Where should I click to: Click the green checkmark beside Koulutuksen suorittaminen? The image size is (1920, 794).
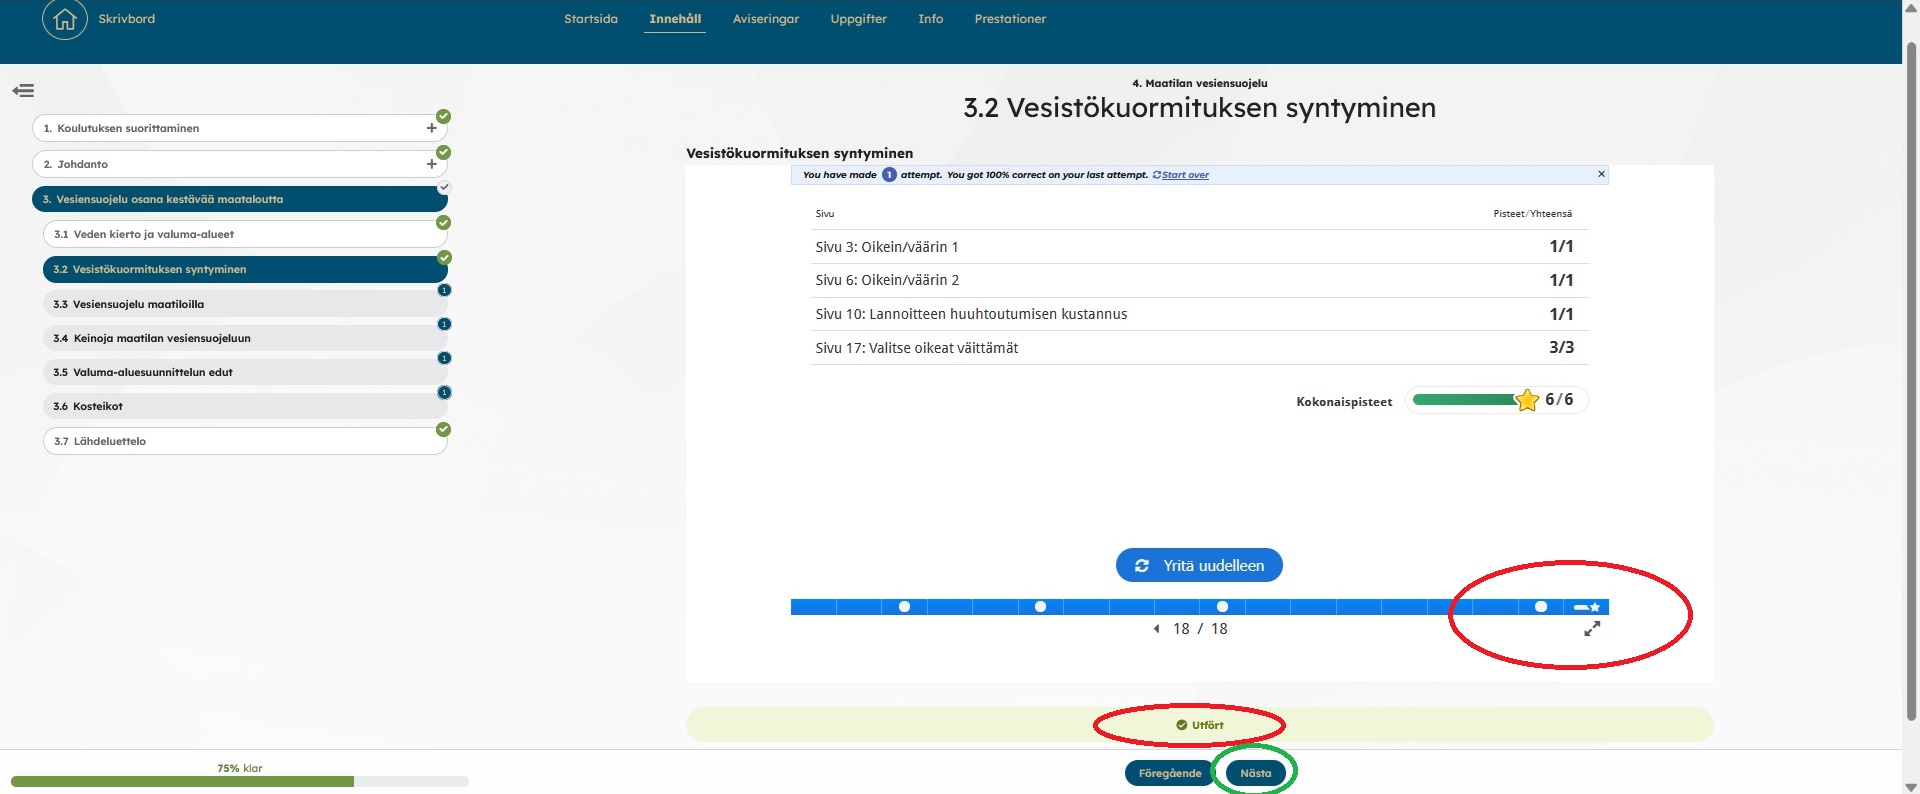[443, 117]
